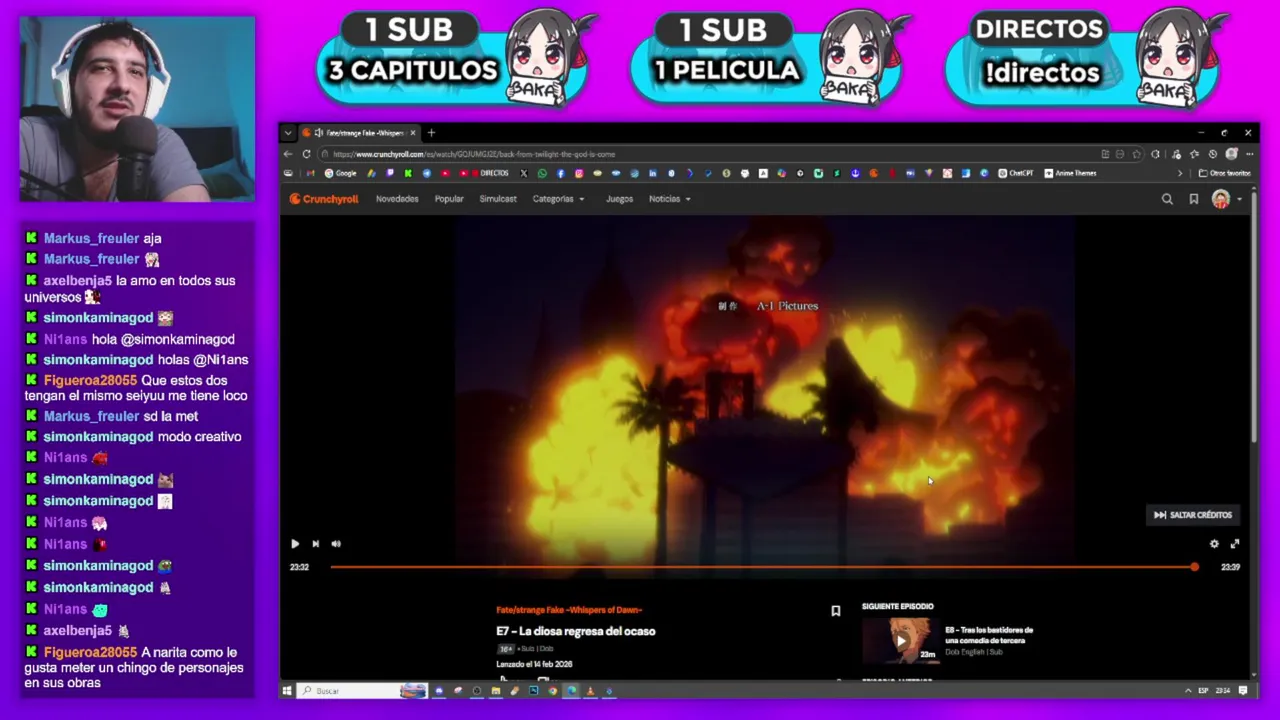Open the Google bookmark

pos(341,173)
